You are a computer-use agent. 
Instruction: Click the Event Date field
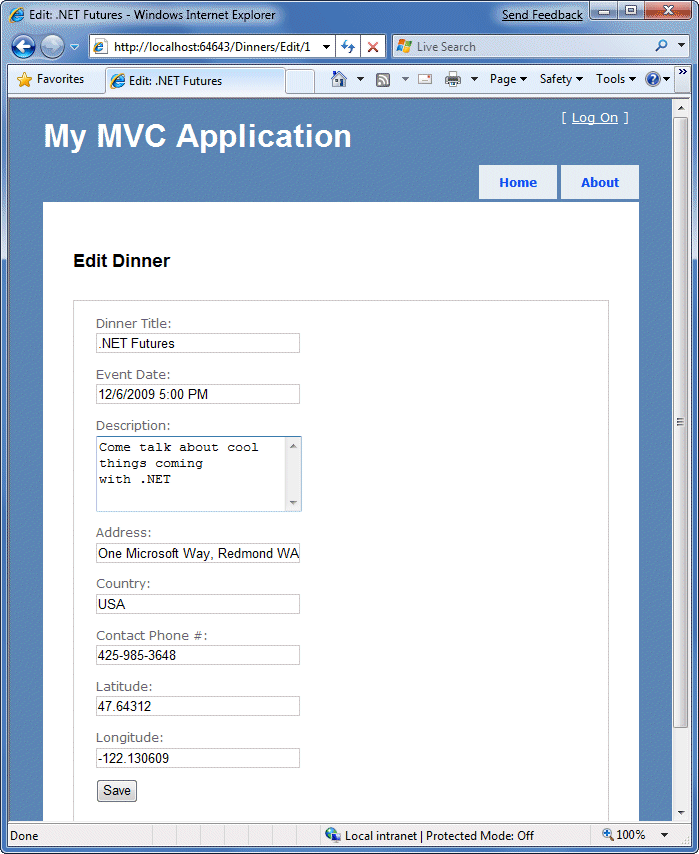(198, 394)
